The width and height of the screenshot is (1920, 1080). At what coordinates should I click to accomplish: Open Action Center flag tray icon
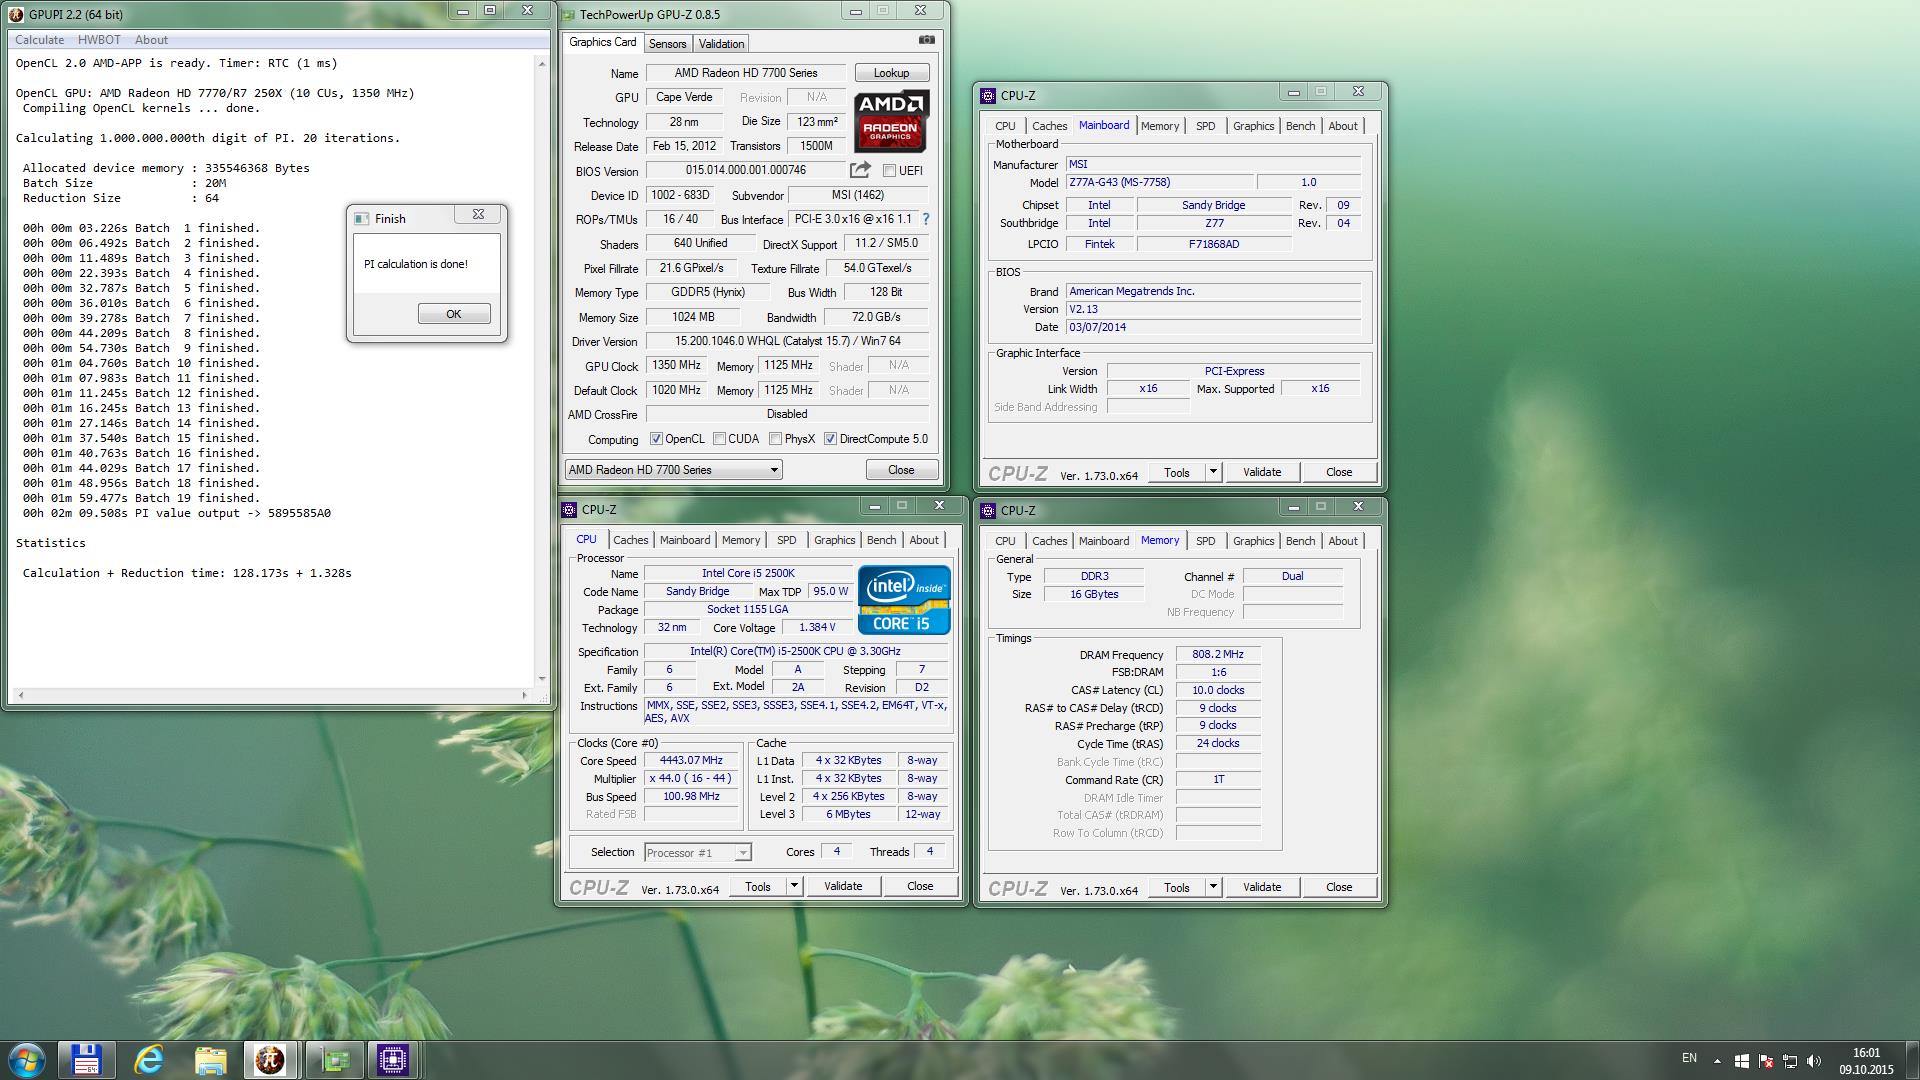1766,1061
